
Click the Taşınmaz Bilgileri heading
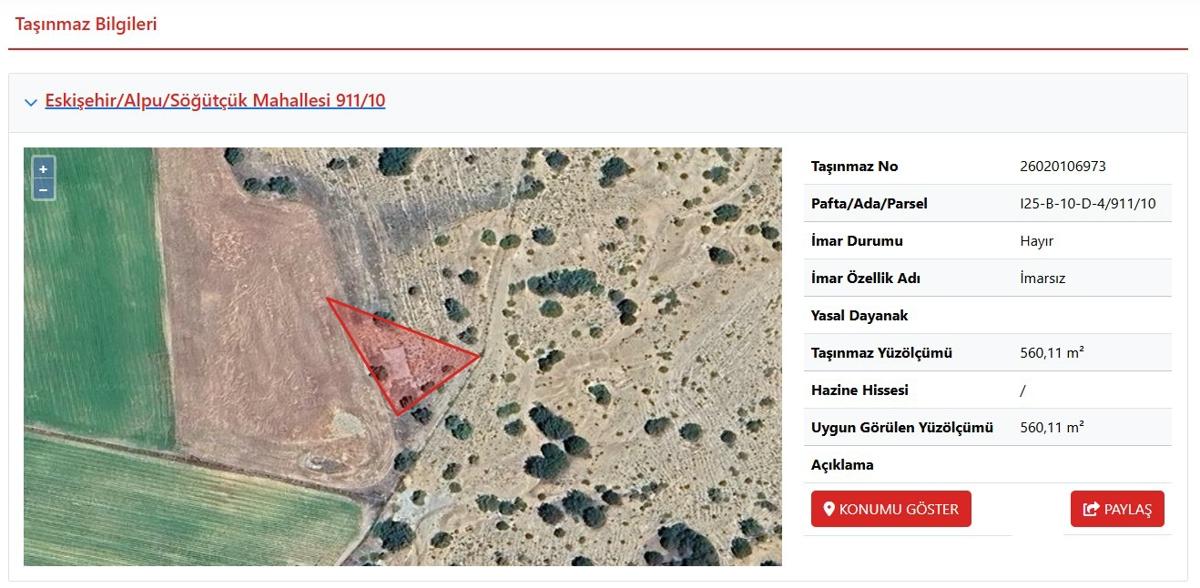click(x=86, y=23)
